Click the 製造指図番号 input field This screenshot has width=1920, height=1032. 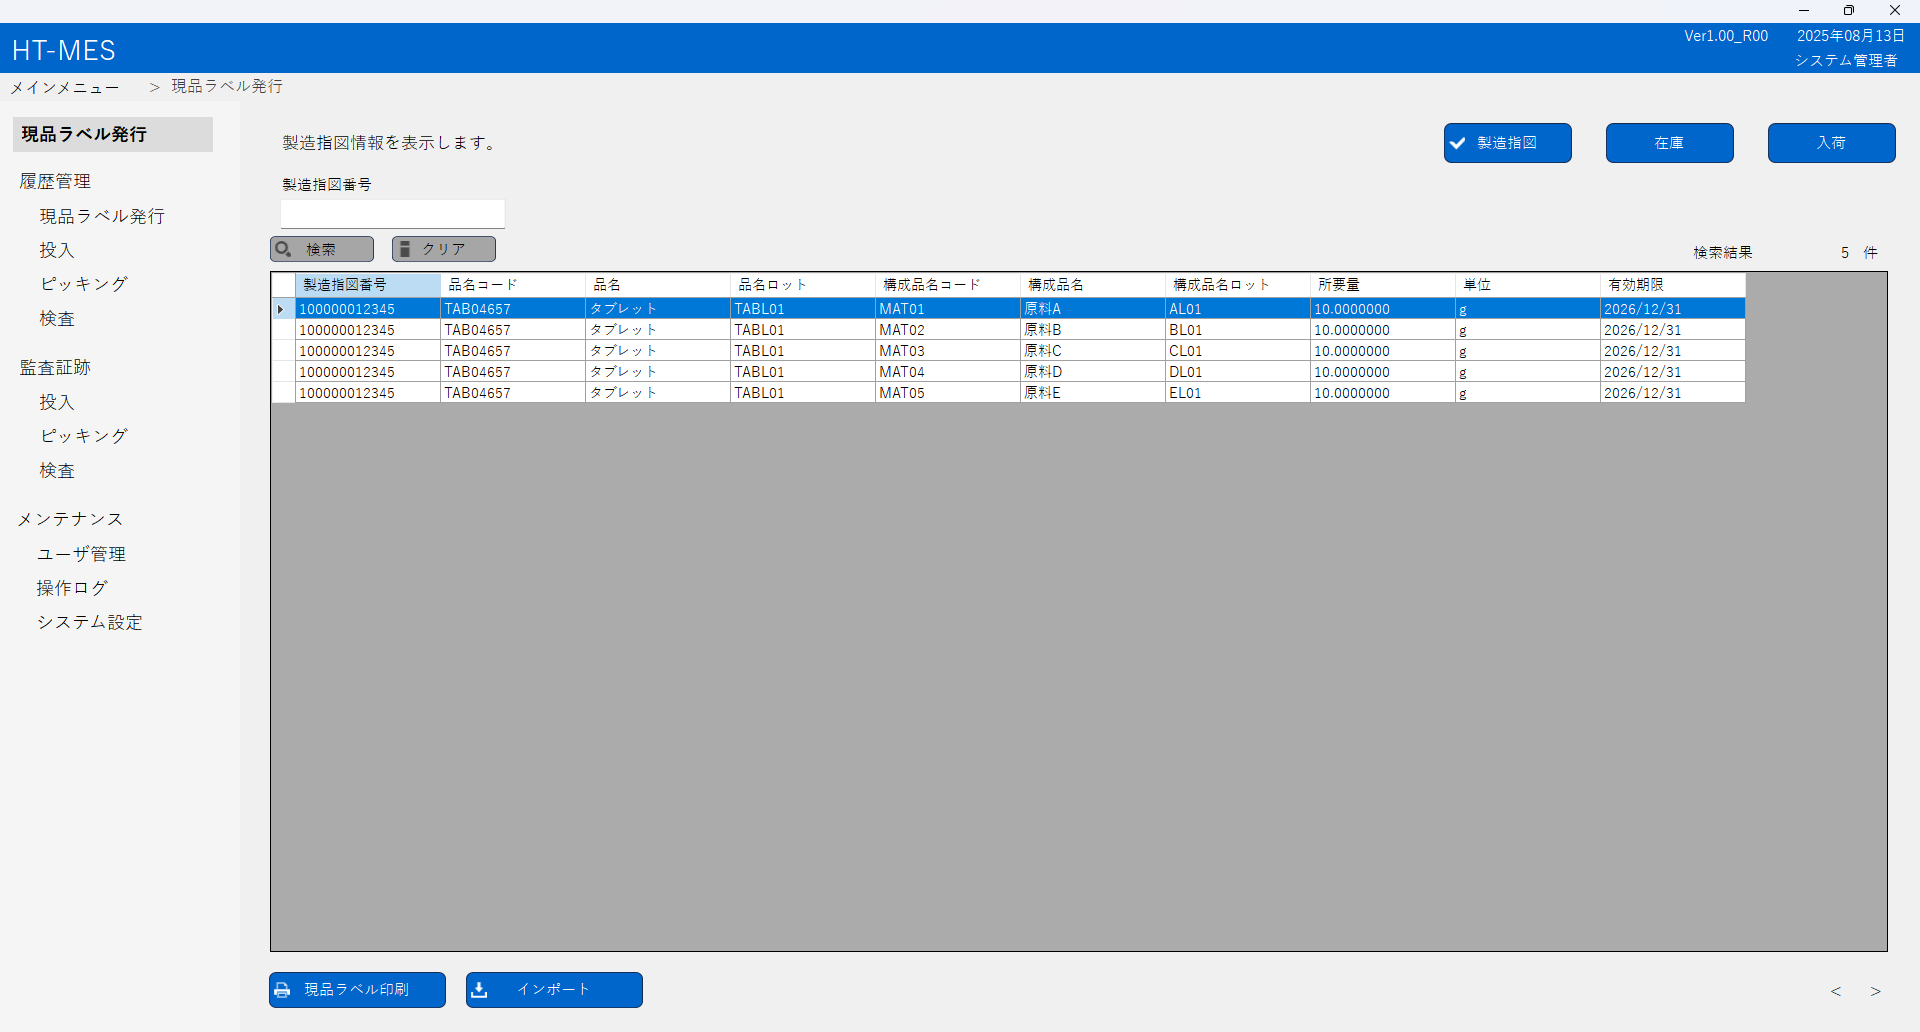pos(392,213)
